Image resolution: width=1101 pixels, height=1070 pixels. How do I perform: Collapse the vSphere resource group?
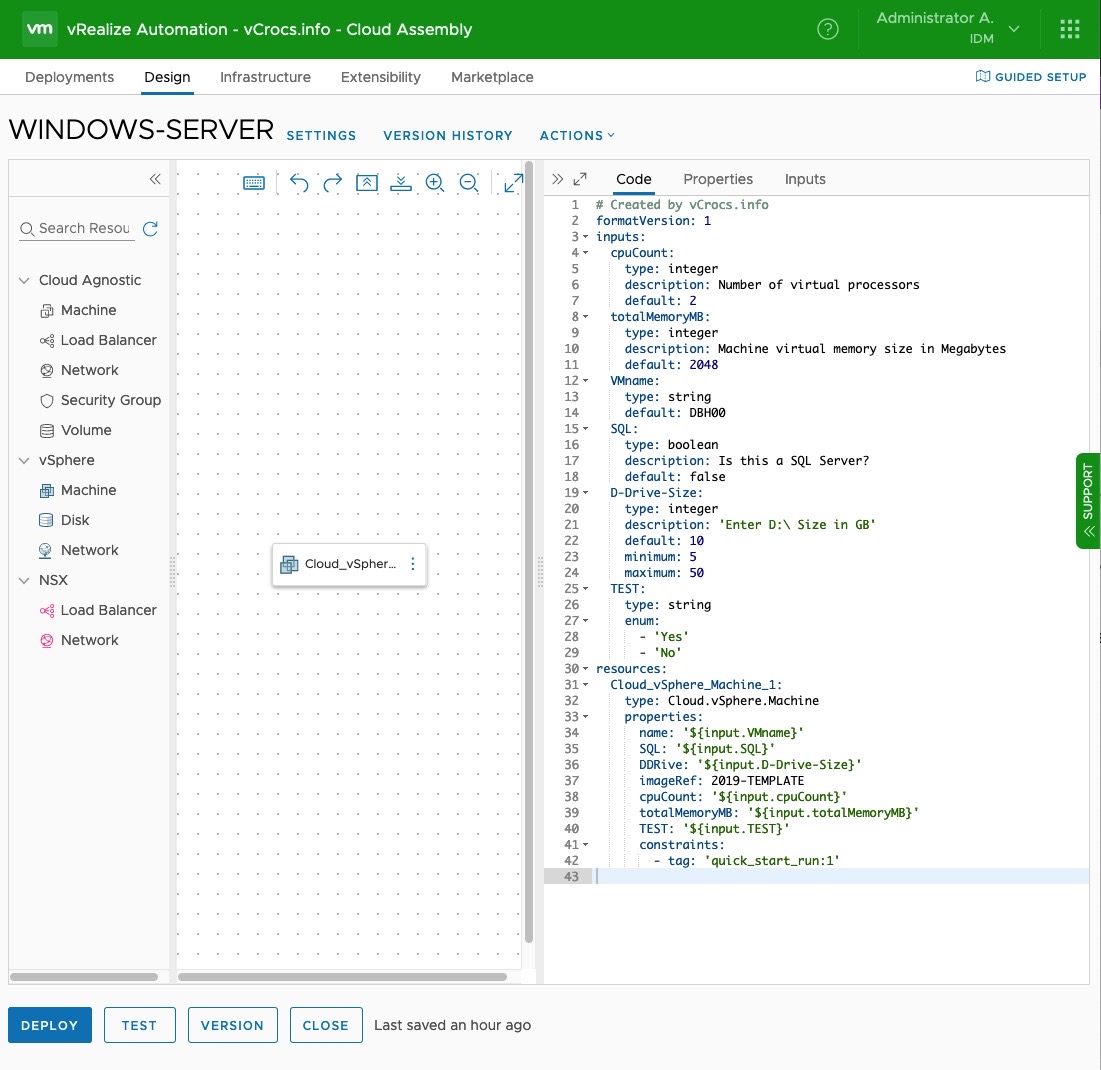coord(25,461)
